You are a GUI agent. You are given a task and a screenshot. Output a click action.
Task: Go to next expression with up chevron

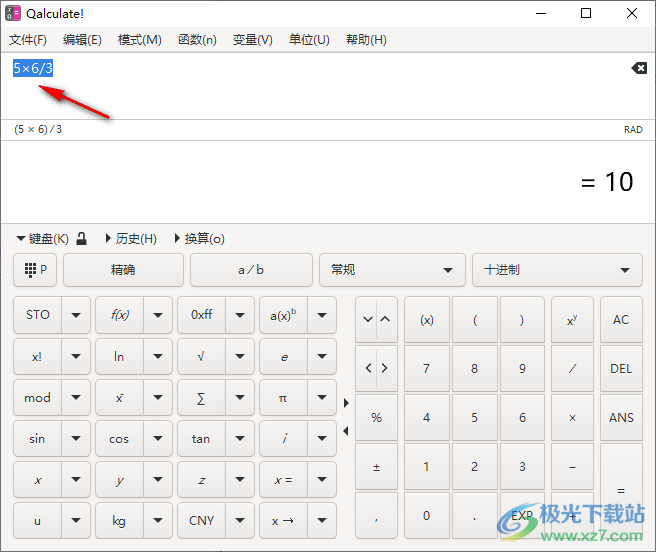(x=385, y=319)
